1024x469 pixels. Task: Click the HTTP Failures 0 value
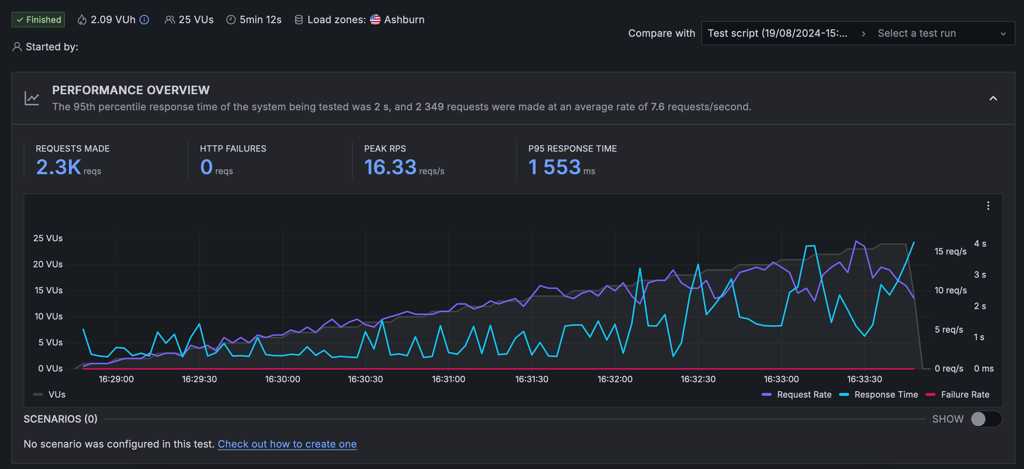tap(206, 168)
